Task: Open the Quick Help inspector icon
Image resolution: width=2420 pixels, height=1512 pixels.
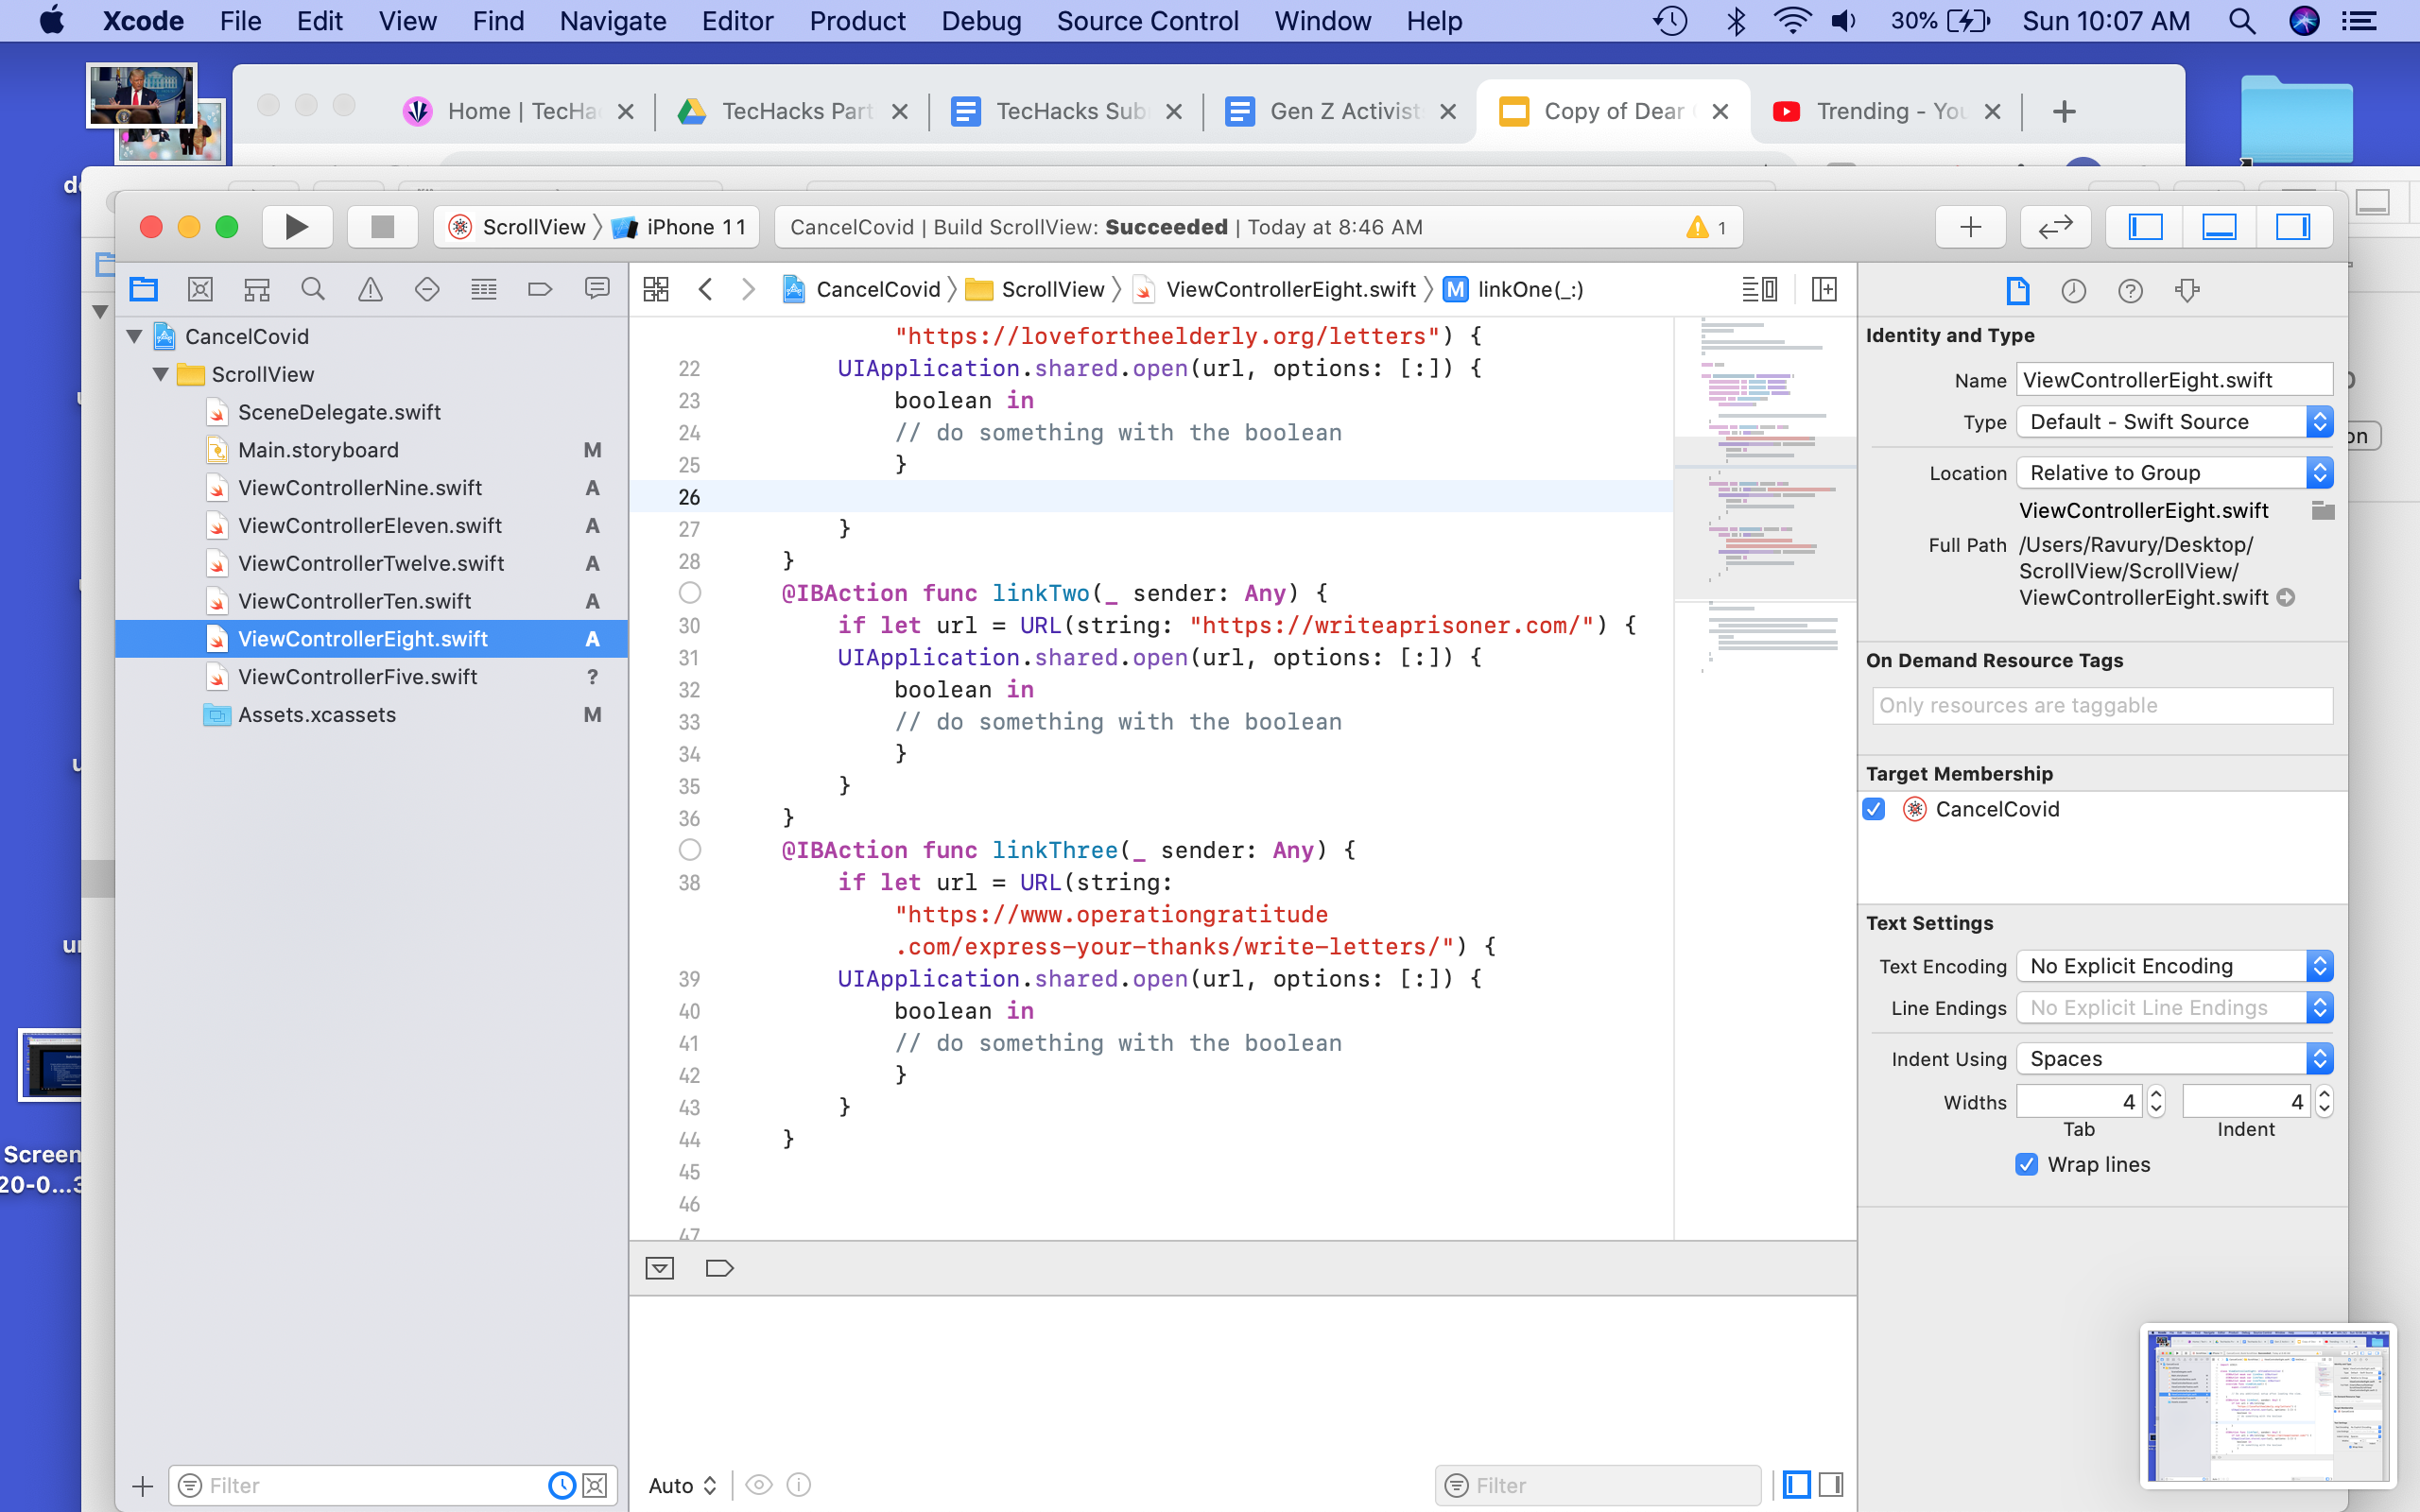Action: click(x=2130, y=291)
